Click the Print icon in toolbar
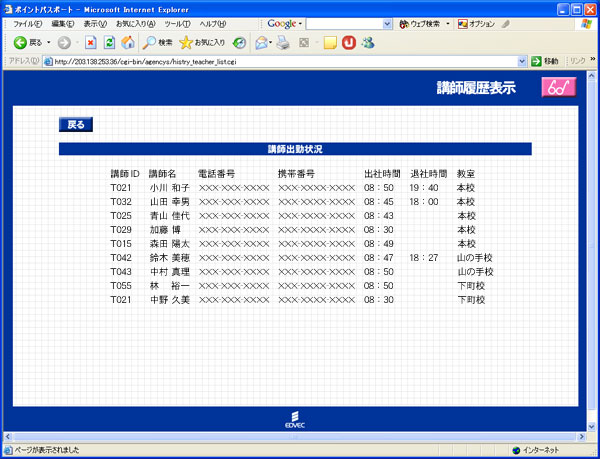 tap(283, 43)
